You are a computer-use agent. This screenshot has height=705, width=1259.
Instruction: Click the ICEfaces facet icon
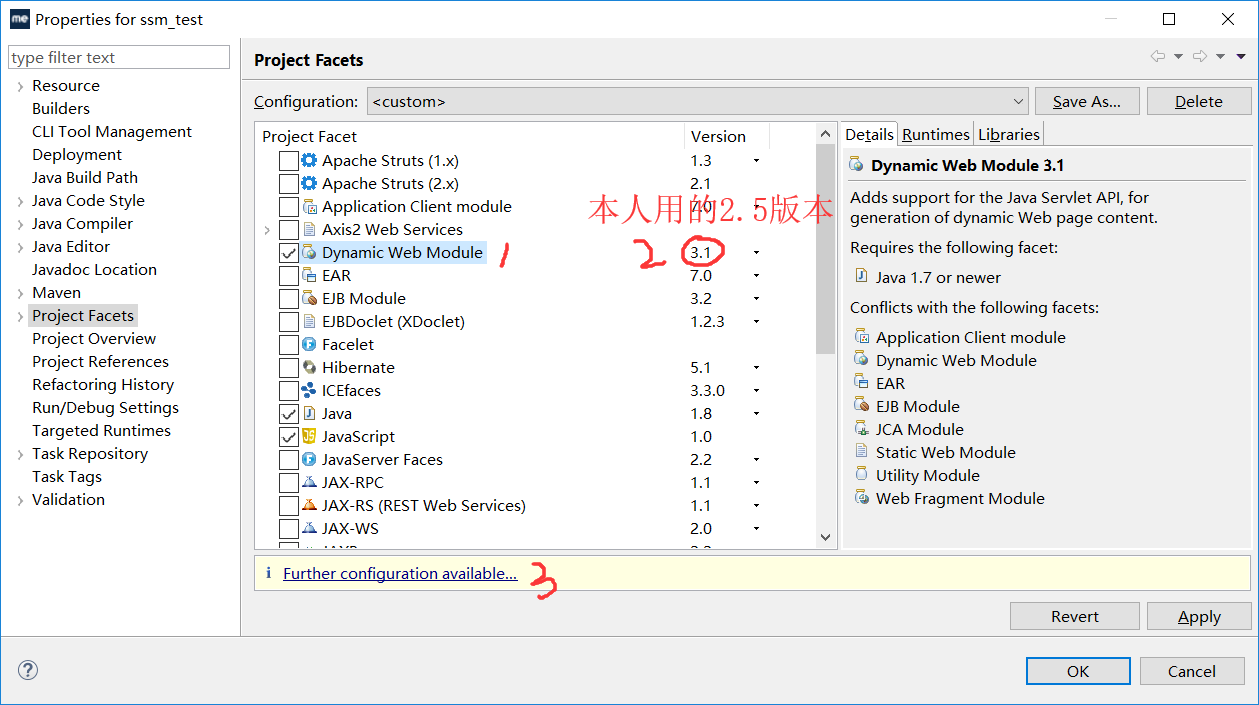coord(309,390)
